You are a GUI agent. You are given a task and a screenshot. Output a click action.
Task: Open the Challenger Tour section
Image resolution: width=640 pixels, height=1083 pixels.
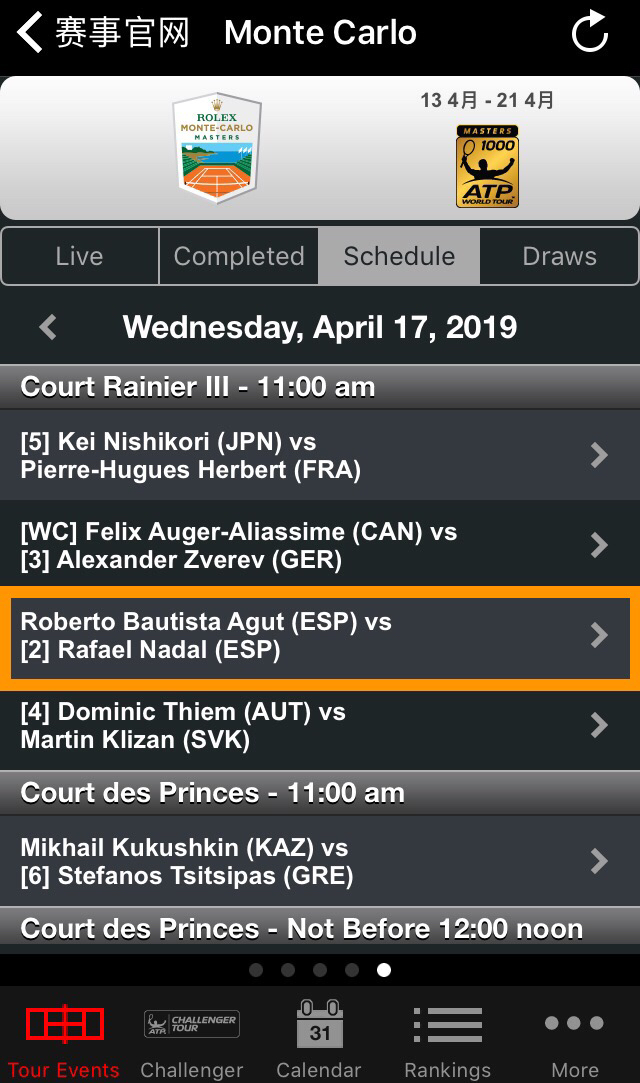tap(192, 1025)
